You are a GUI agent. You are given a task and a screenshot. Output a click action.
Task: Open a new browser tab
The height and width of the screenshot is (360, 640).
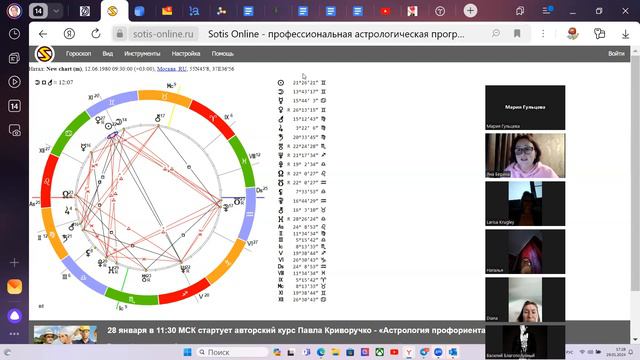(470, 11)
